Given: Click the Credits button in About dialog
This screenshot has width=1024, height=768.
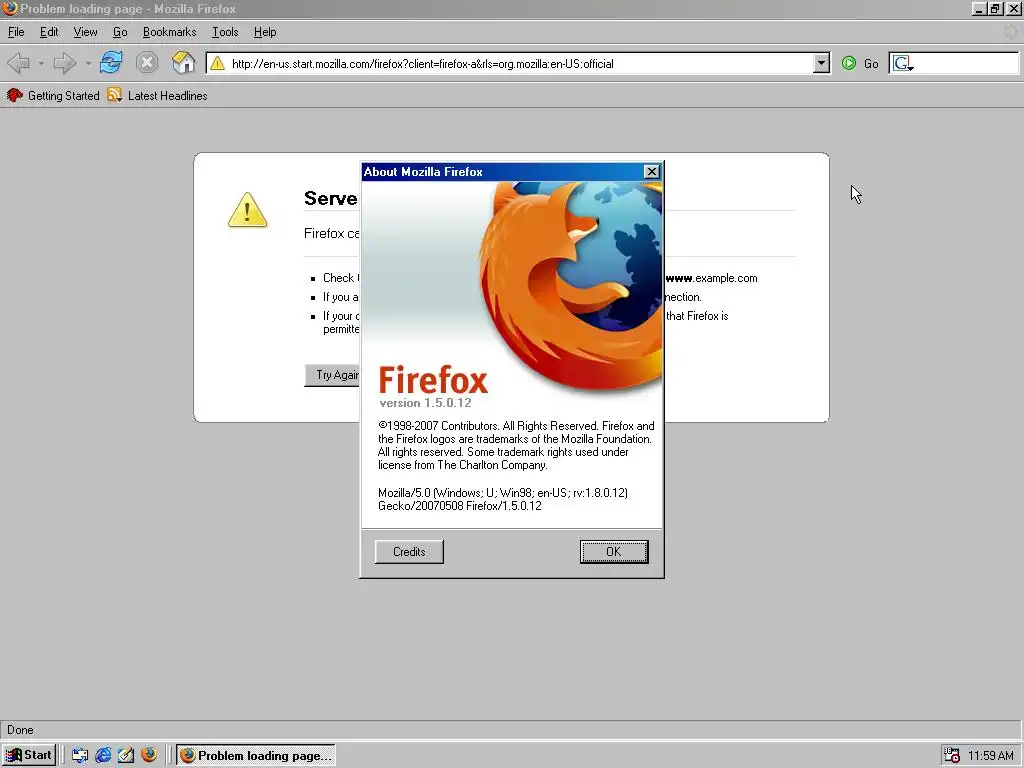Looking at the screenshot, I should click(409, 552).
